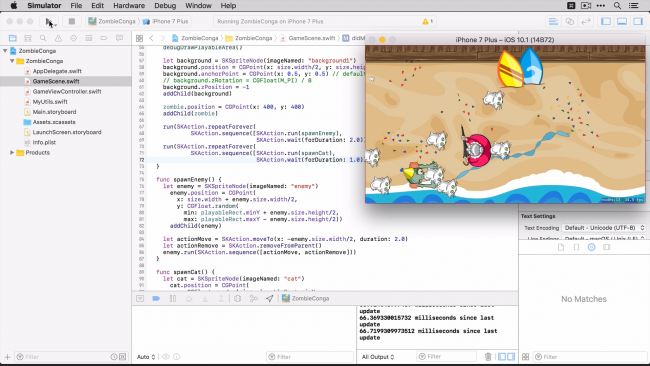Open the Debug navigator icon
Image resolution: width=650 pixels, height=366 pixels.
88,38
